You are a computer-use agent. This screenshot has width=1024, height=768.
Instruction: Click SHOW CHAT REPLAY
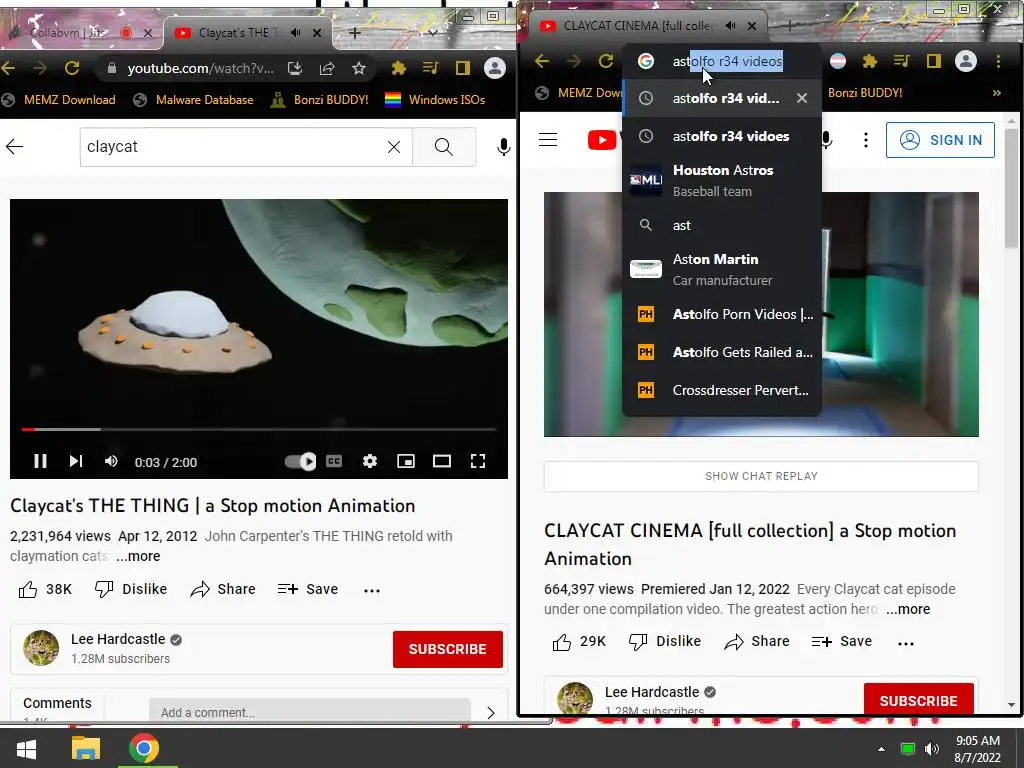761,476
